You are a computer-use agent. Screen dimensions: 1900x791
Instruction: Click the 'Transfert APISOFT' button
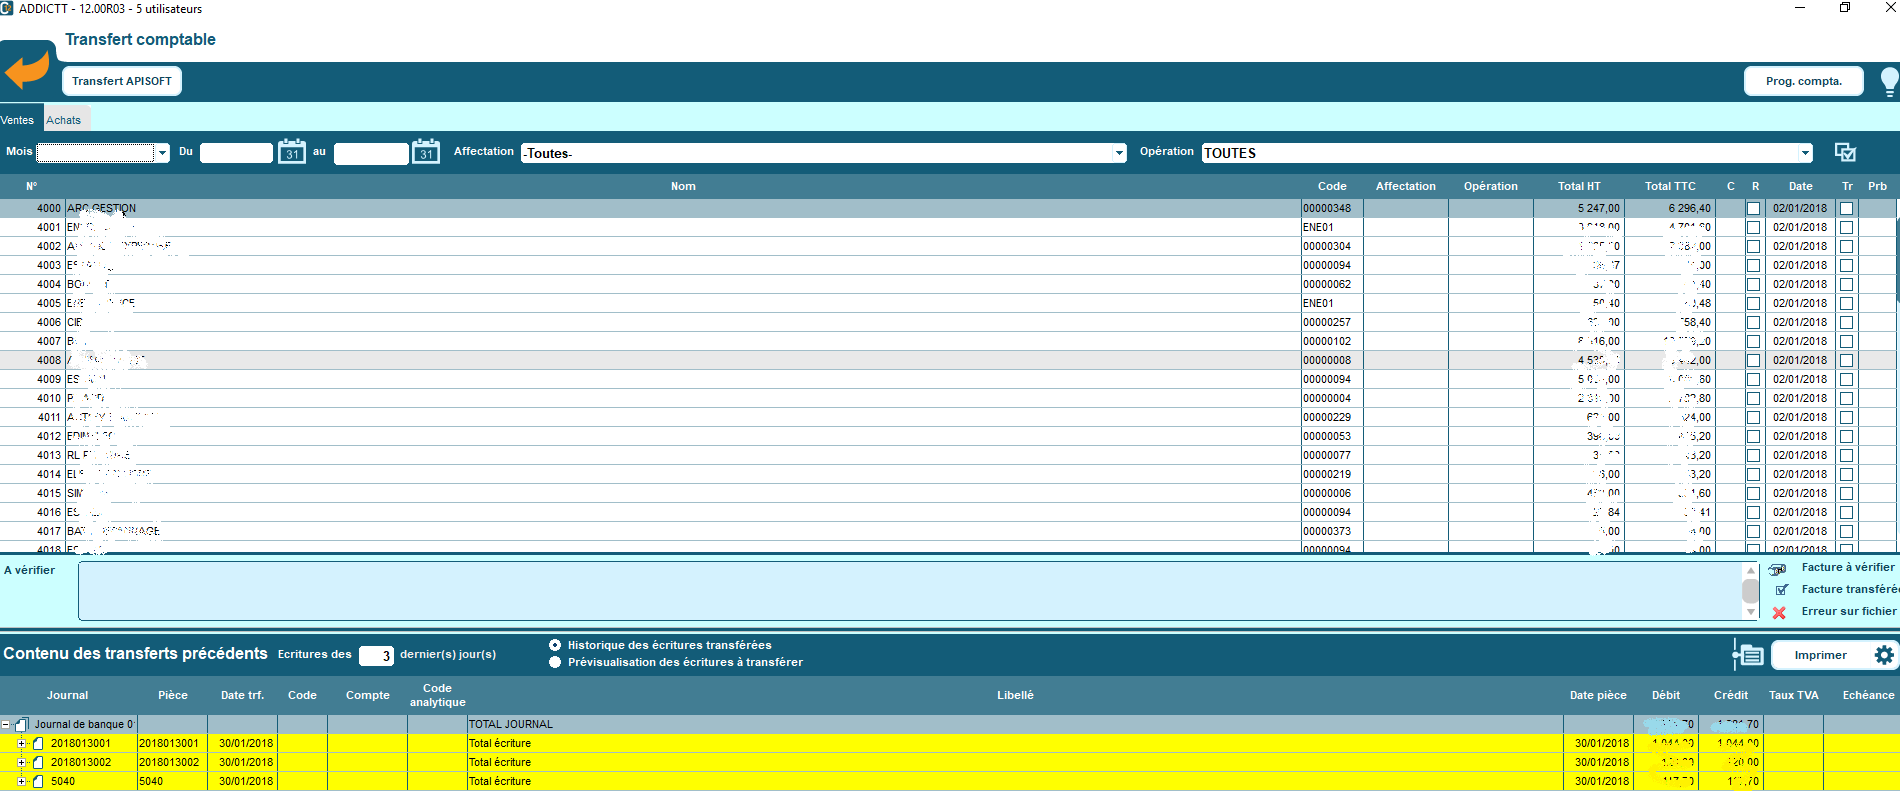[122, 81]
